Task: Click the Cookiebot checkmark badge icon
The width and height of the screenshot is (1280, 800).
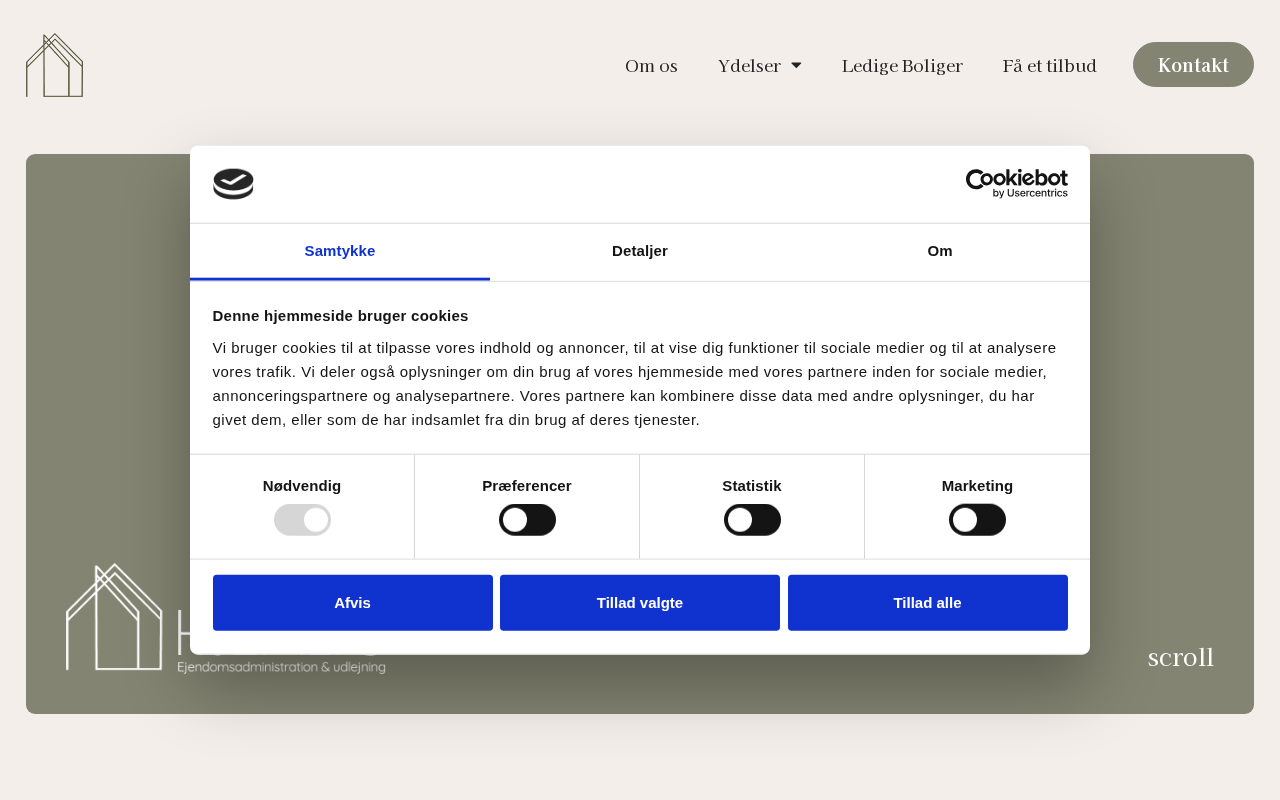Action: point(233,184)
